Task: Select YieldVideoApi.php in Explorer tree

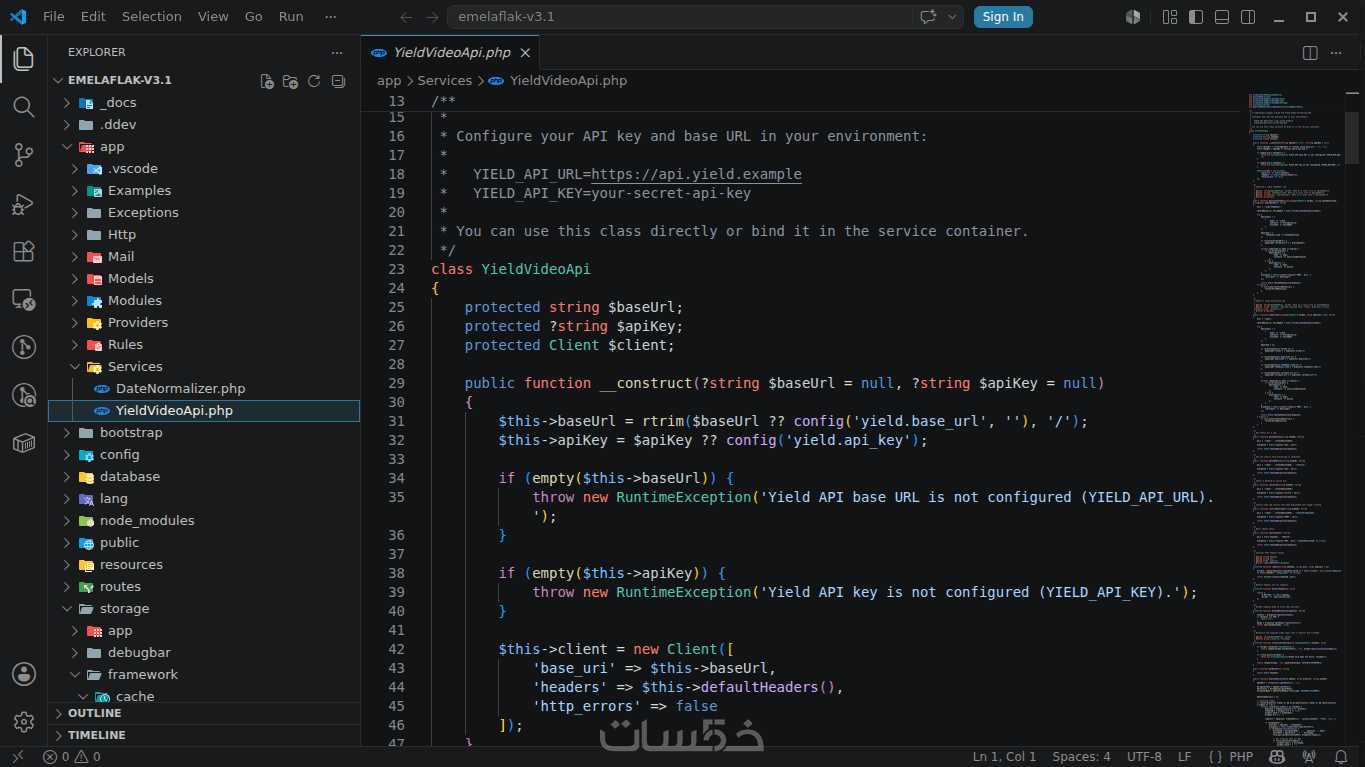Action: pyautogui.click(x=204, y=411)
